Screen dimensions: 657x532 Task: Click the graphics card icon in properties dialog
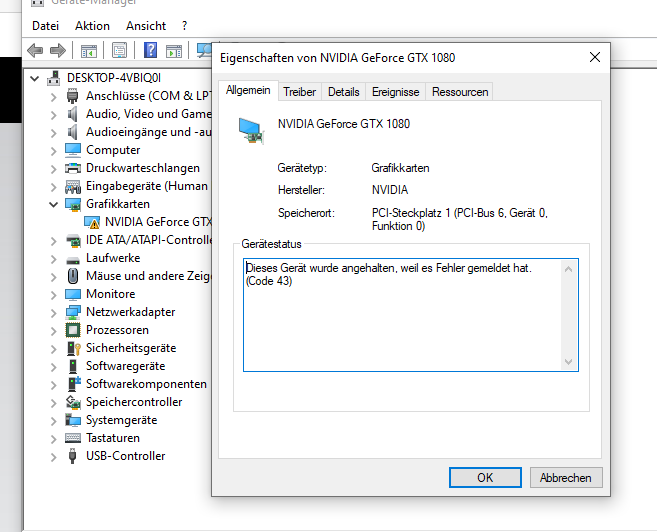click(x=251, y=131)
